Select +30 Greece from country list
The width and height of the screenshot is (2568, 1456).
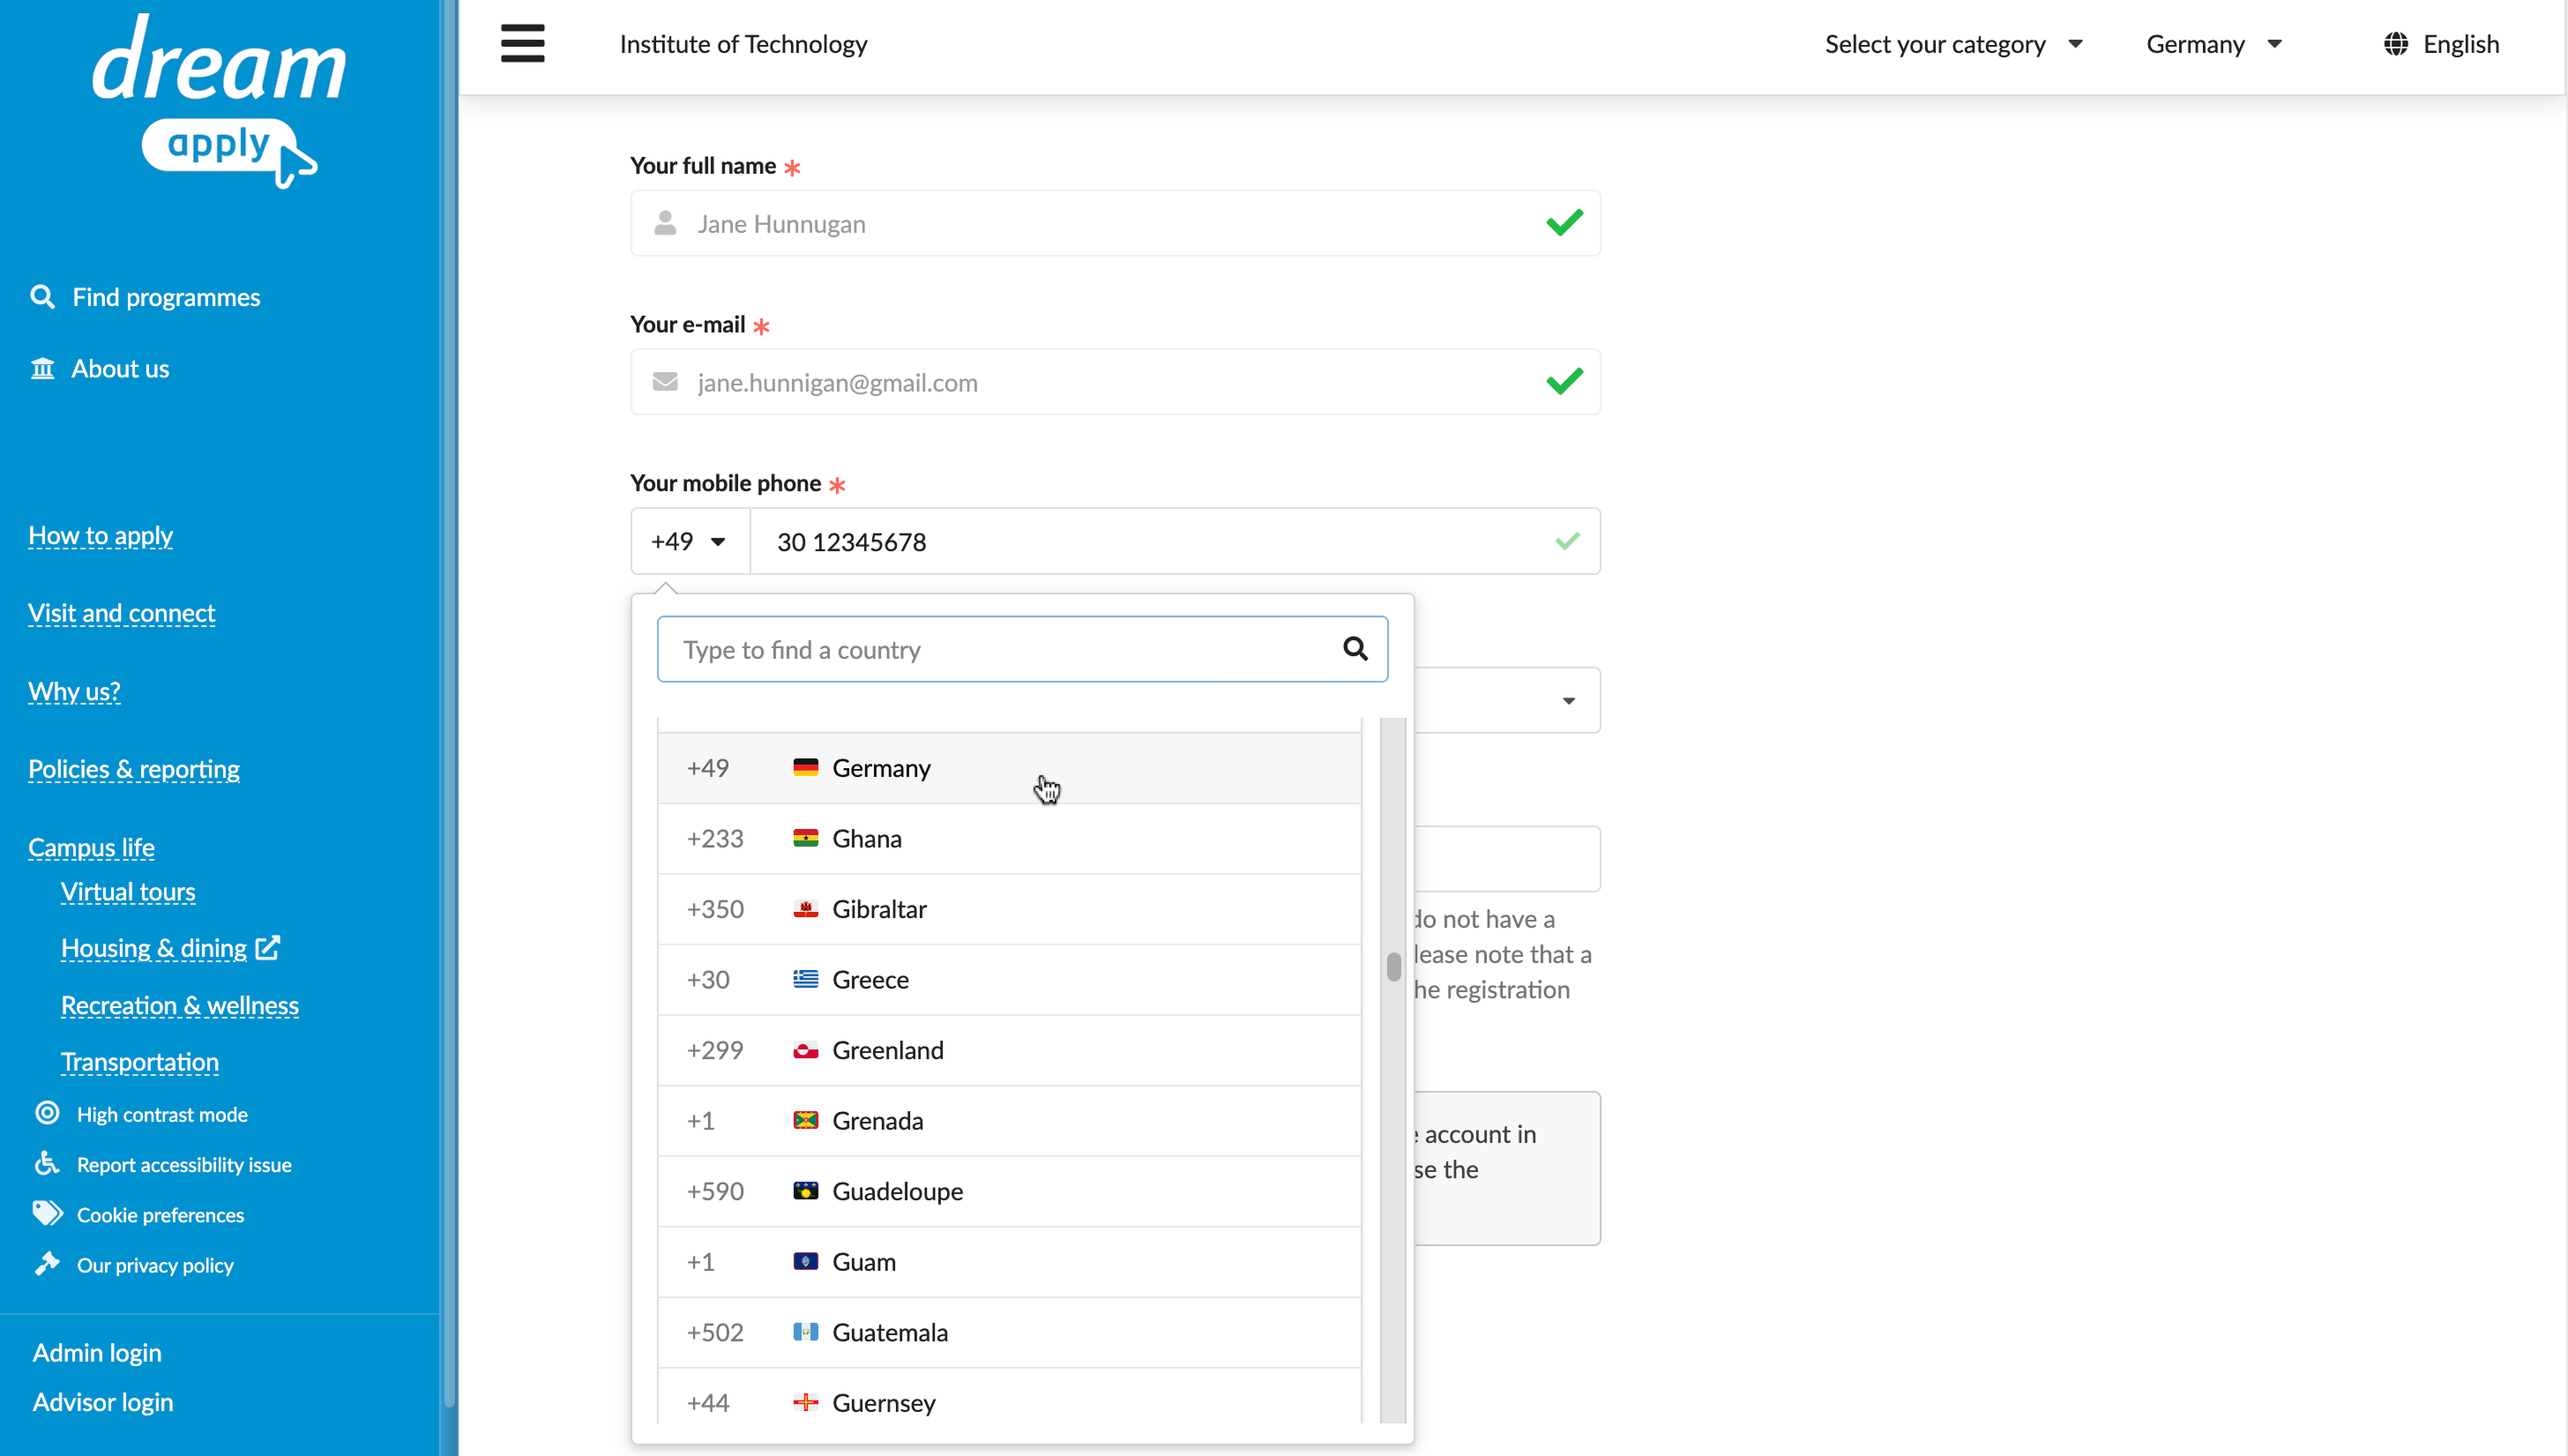(x=1008, y=980)
